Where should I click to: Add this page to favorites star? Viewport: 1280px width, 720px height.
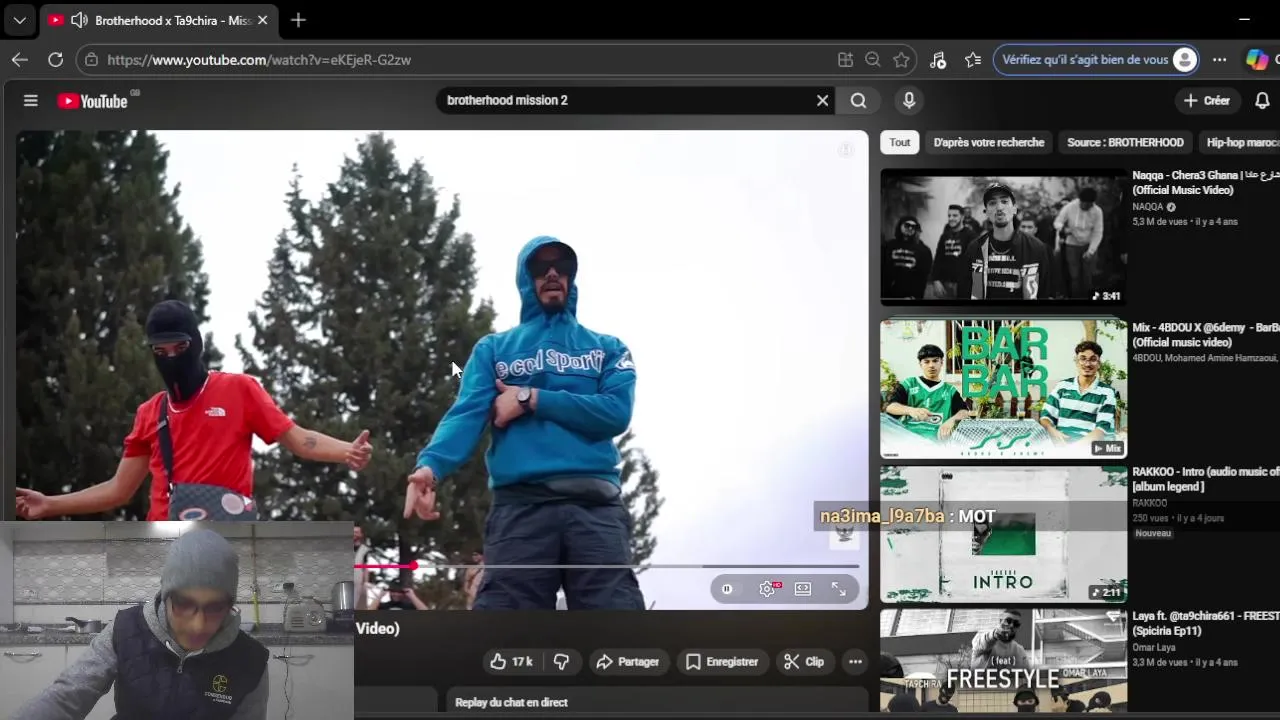pos(901,60)
